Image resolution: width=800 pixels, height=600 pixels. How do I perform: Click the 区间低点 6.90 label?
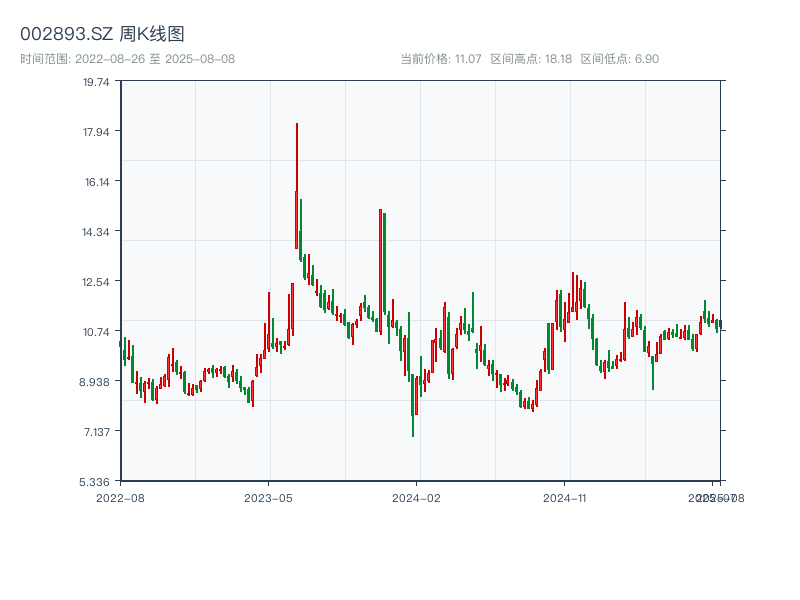(x=619, y=59)
